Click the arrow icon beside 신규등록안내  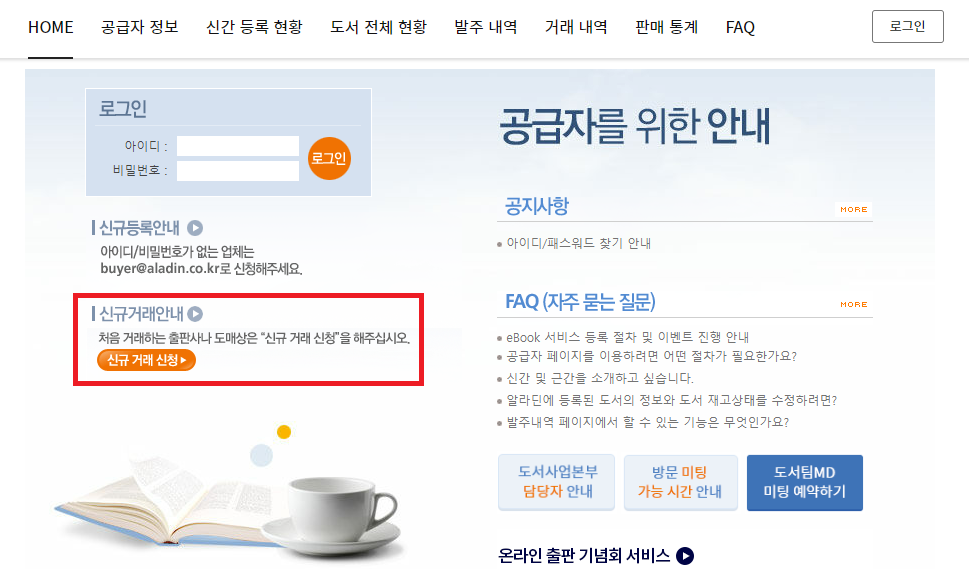click(x=195, y=228)
